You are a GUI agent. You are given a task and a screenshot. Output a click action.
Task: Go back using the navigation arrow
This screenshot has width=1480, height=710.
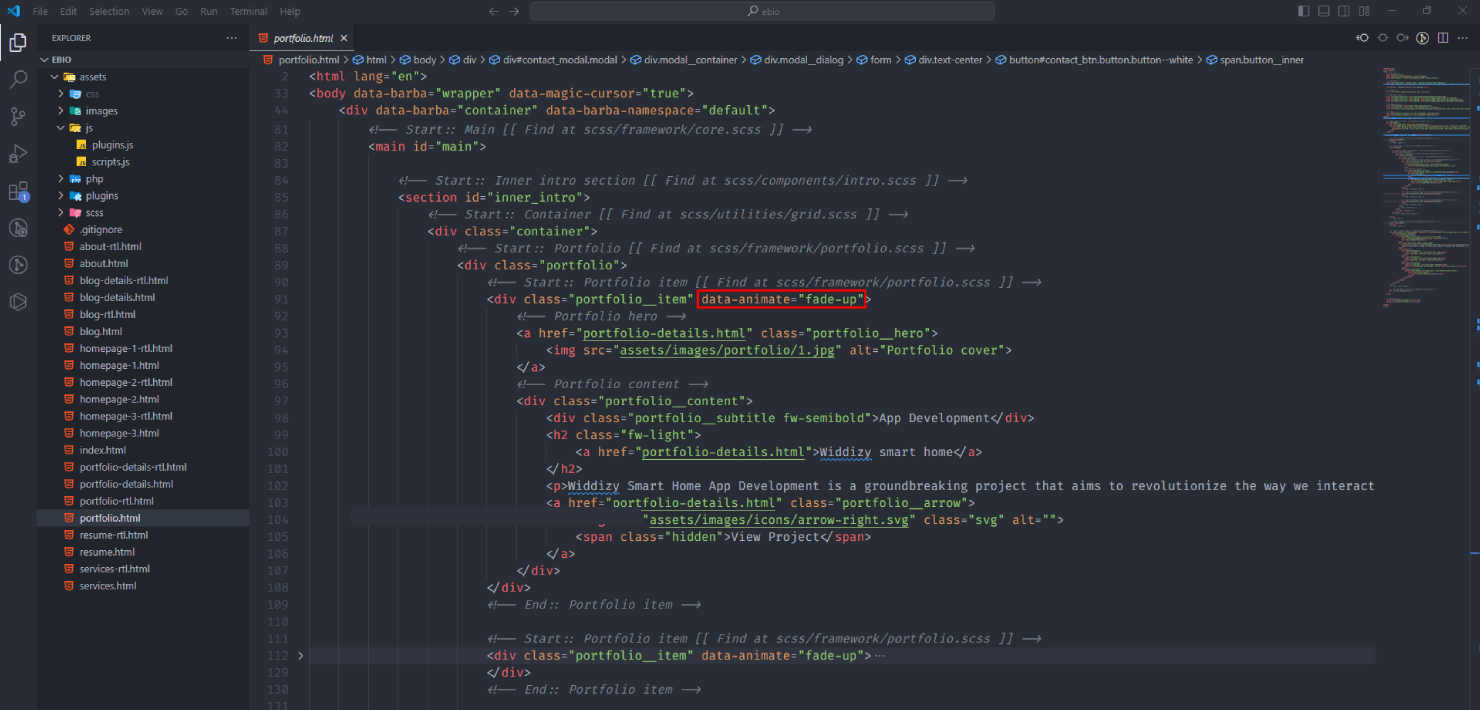click(x=494, y=11)
